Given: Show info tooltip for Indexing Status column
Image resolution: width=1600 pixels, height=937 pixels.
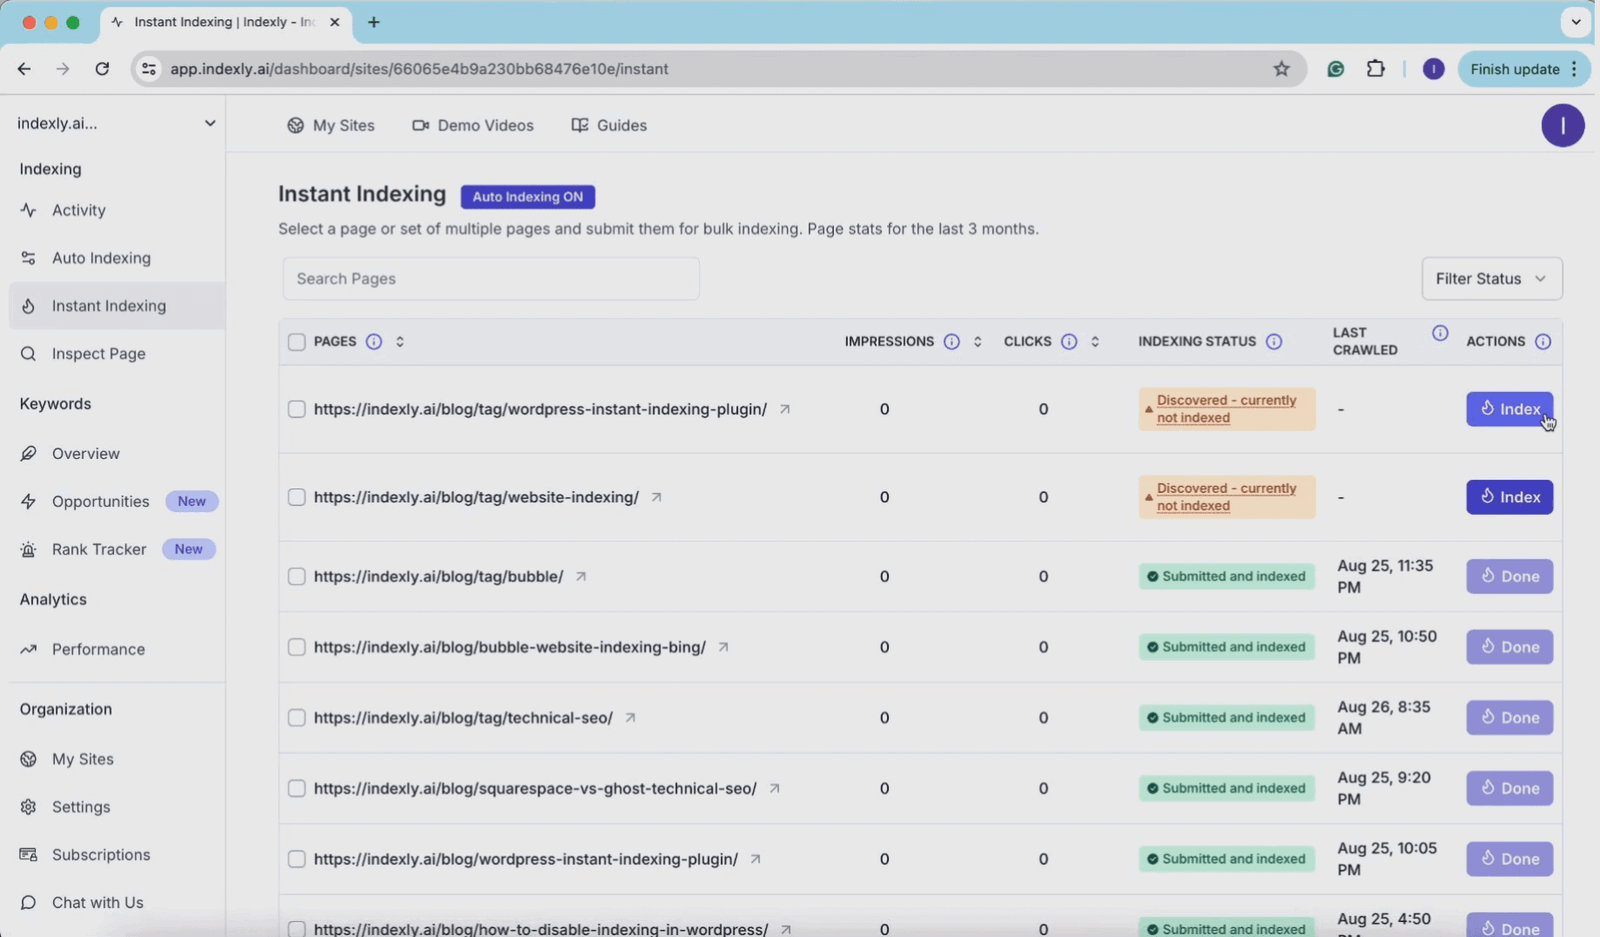Looking at the screenshot, I should coord(1274,342).
